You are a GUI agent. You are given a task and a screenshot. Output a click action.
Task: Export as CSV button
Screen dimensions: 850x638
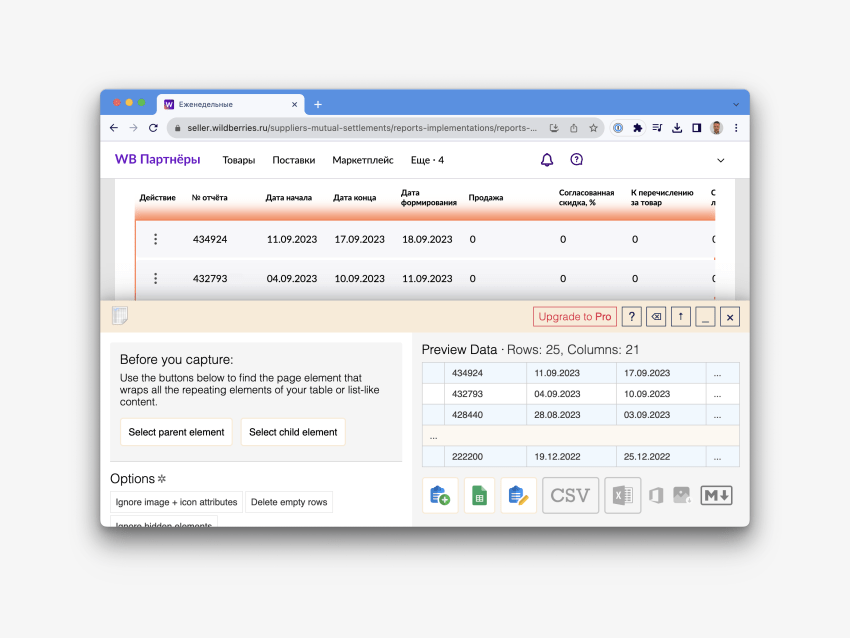570,495
